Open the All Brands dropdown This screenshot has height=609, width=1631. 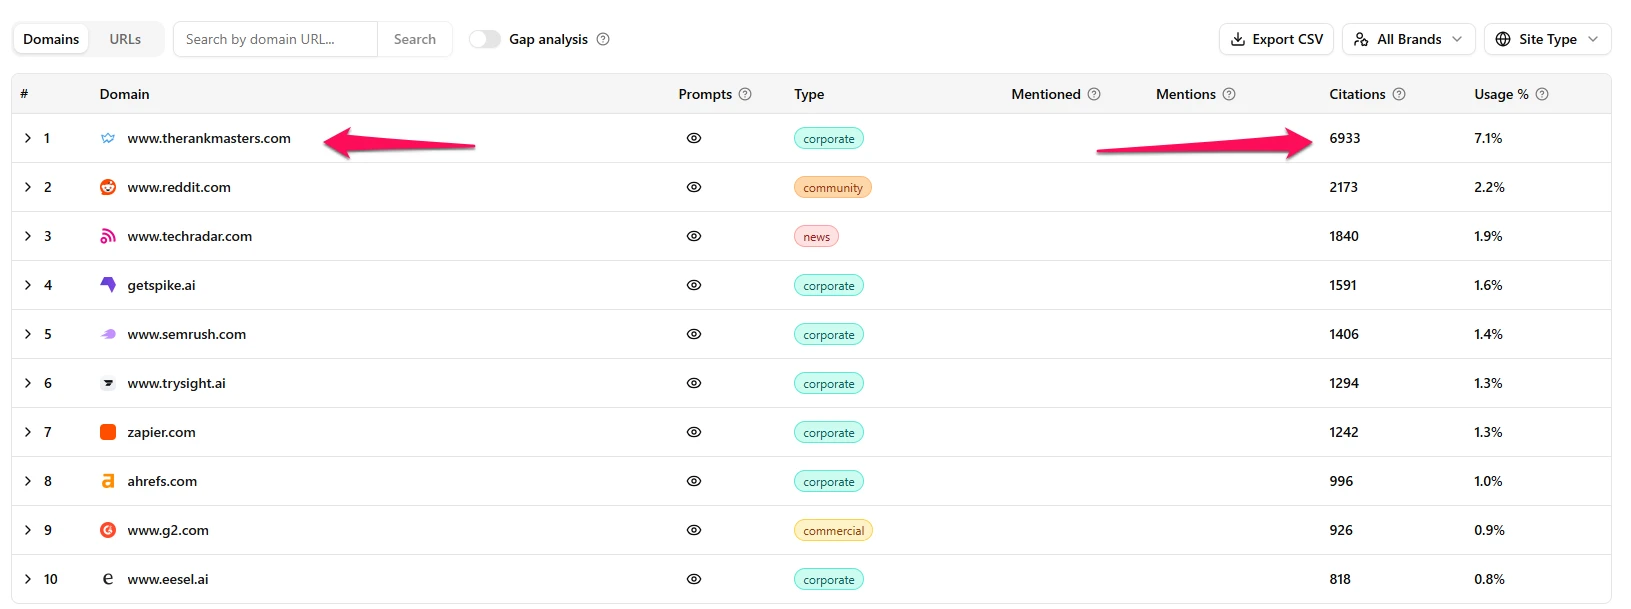coord(1408,39)
